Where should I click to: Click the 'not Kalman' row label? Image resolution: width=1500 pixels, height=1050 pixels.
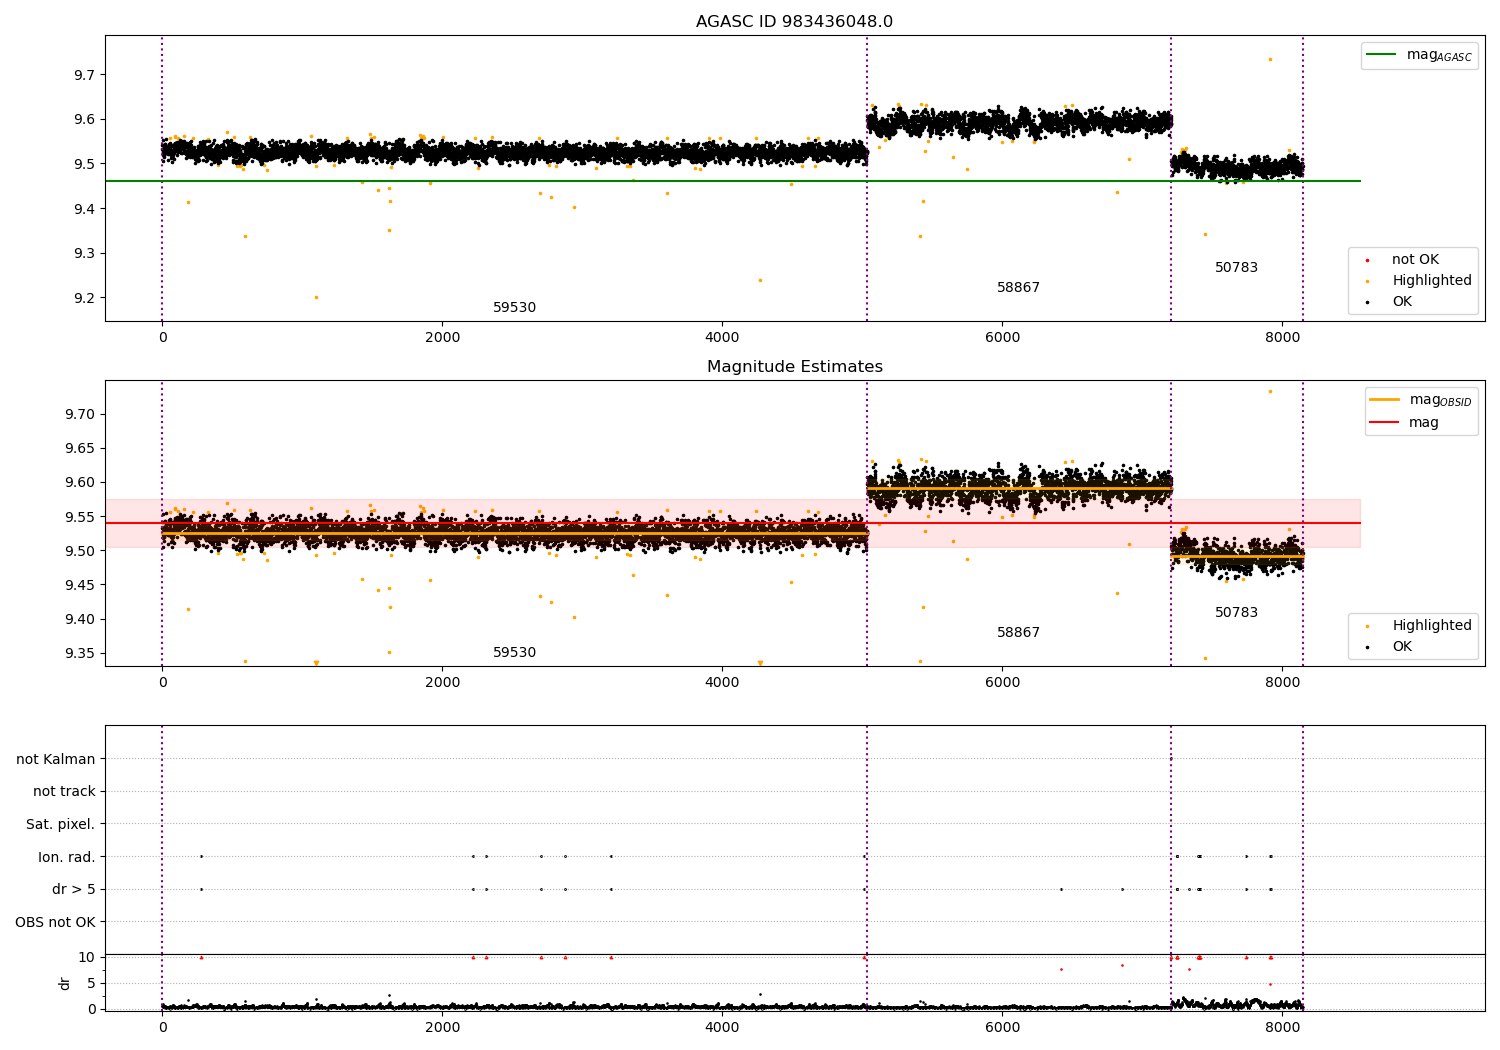[56, 759]
